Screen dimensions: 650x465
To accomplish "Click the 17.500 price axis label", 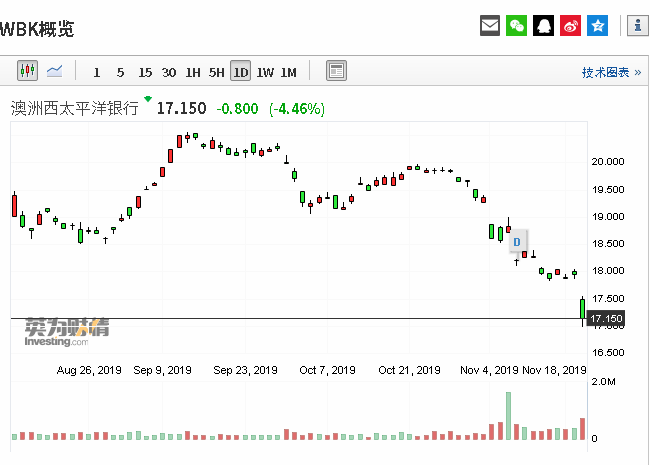I will coord(608,299).
